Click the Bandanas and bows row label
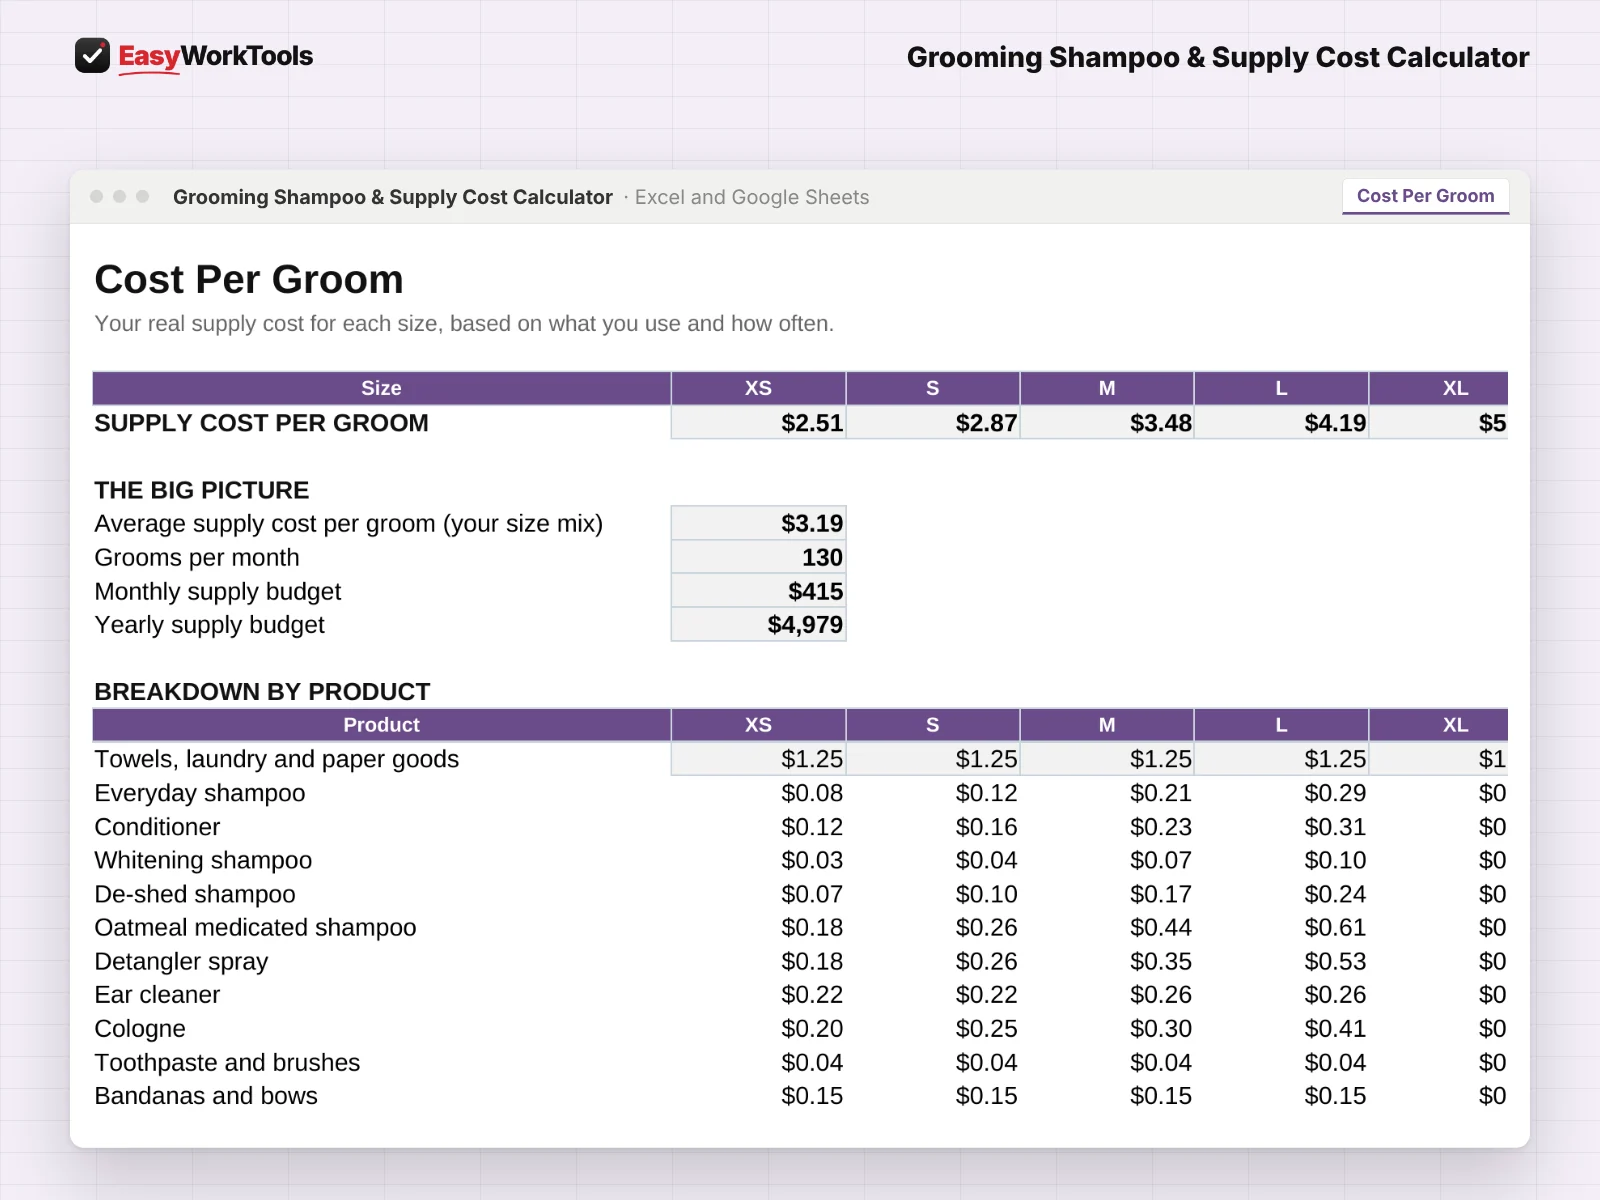 coord(206,1096)
